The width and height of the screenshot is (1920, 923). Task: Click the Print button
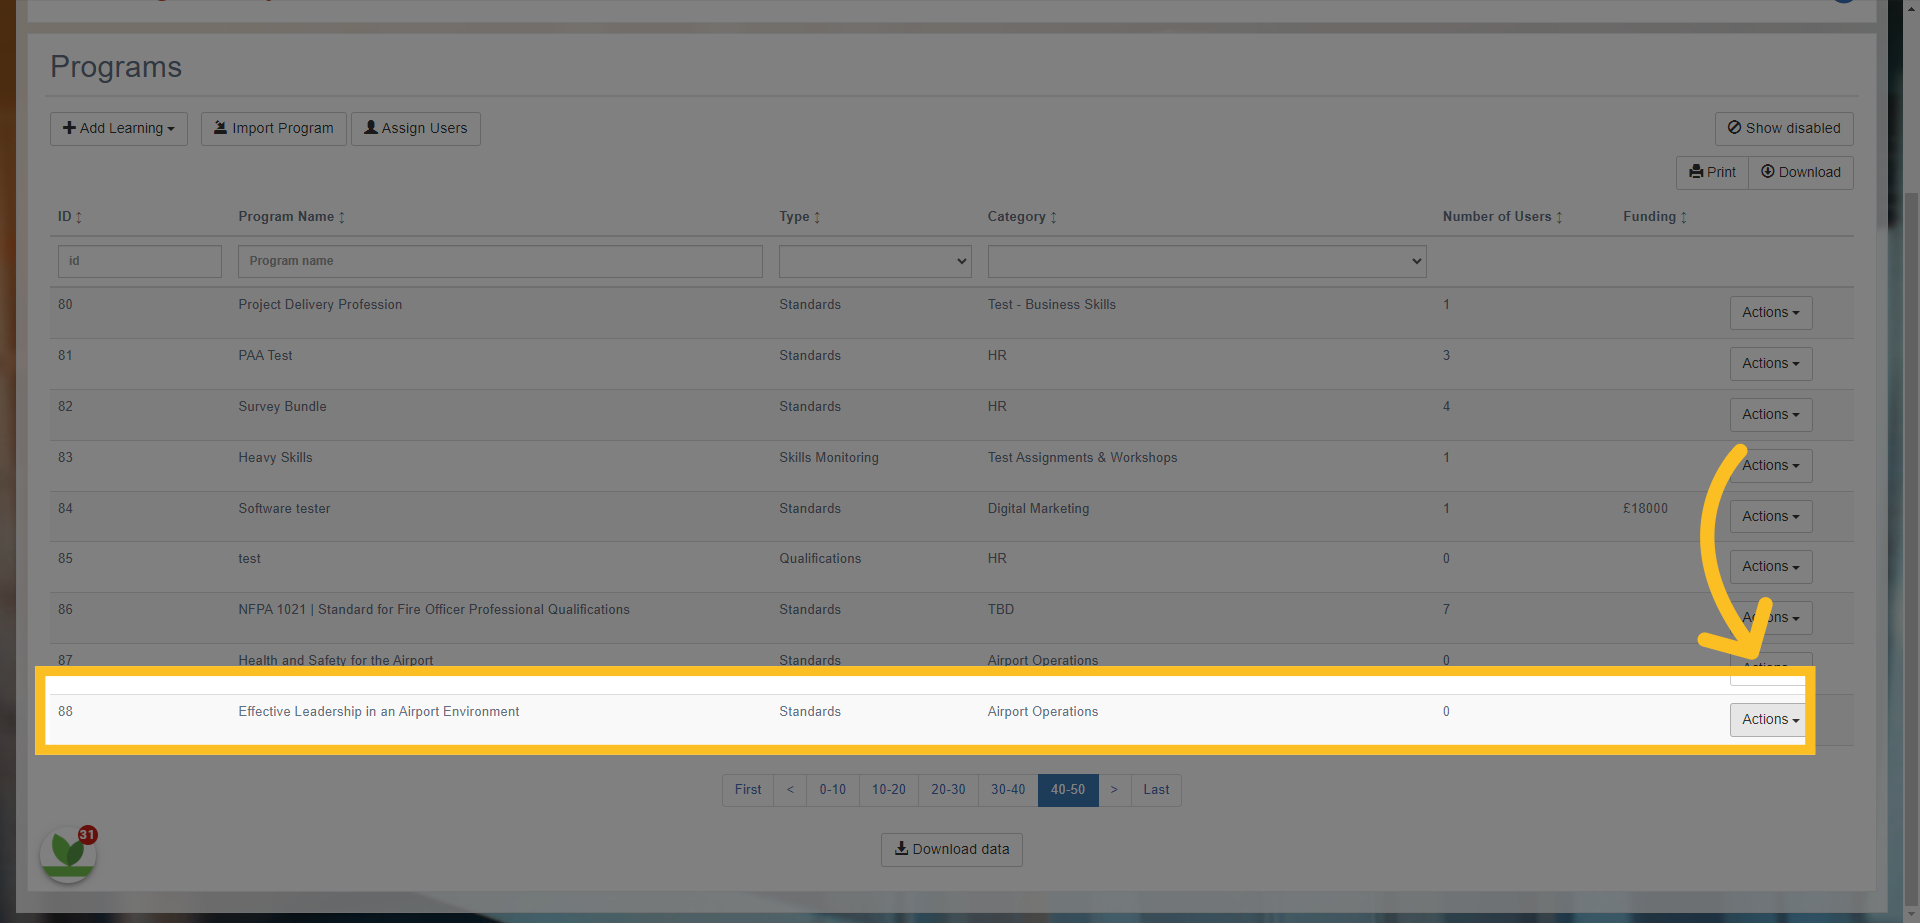click(1712, 172)
